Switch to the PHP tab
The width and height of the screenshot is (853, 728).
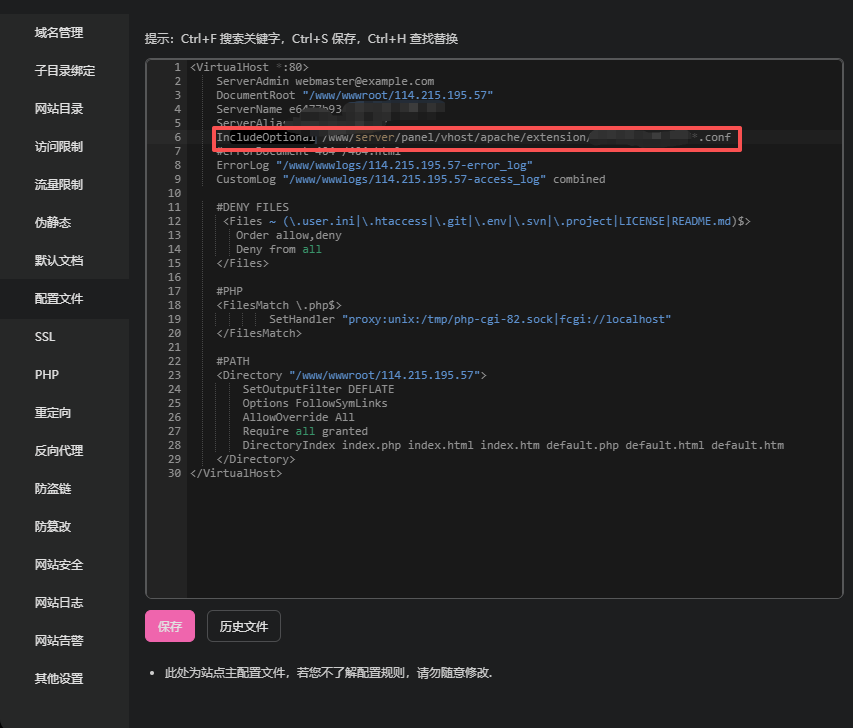pyautogui.click(x=47, y=375)
